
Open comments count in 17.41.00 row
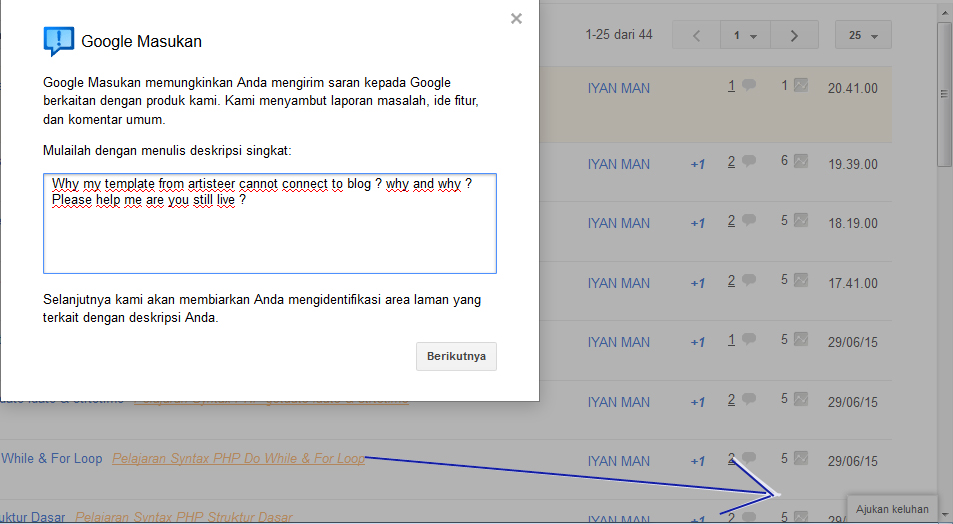[x=731, y=280]
